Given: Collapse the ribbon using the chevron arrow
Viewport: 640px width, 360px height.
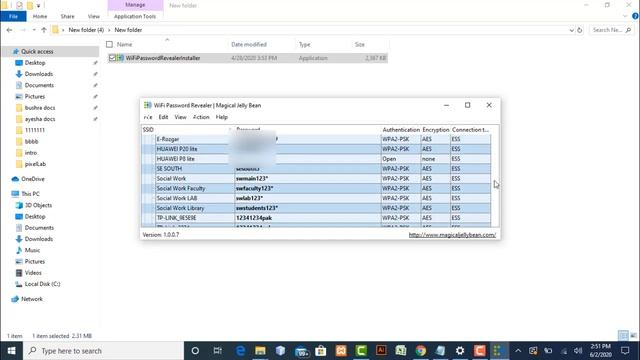Looking at the screenshot, I should coord(625,16).
